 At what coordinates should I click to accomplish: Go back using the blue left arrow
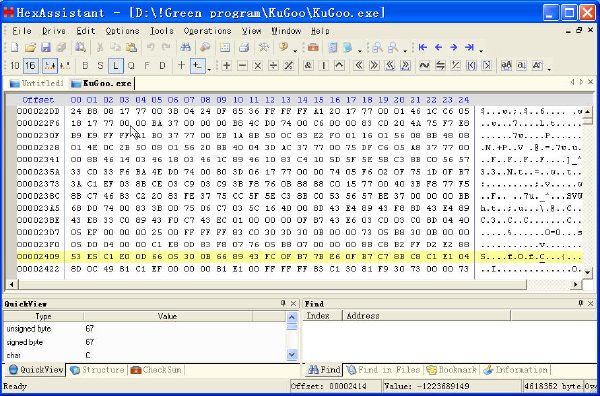coord(438,47)
